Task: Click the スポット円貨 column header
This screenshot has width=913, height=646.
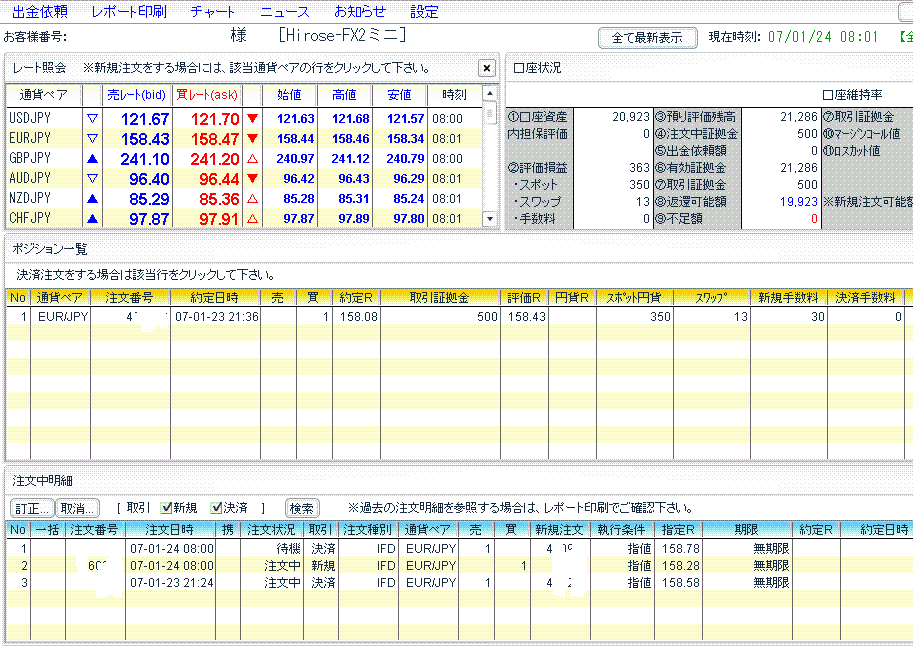Action: coord(634,298)
